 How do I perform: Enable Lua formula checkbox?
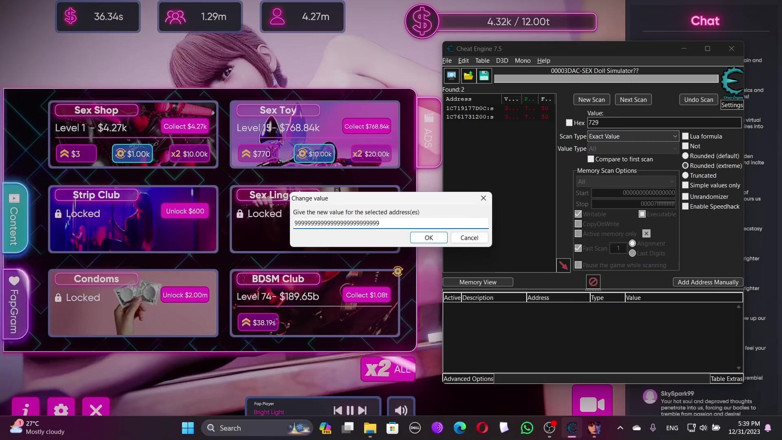click(x=685, y=136)
